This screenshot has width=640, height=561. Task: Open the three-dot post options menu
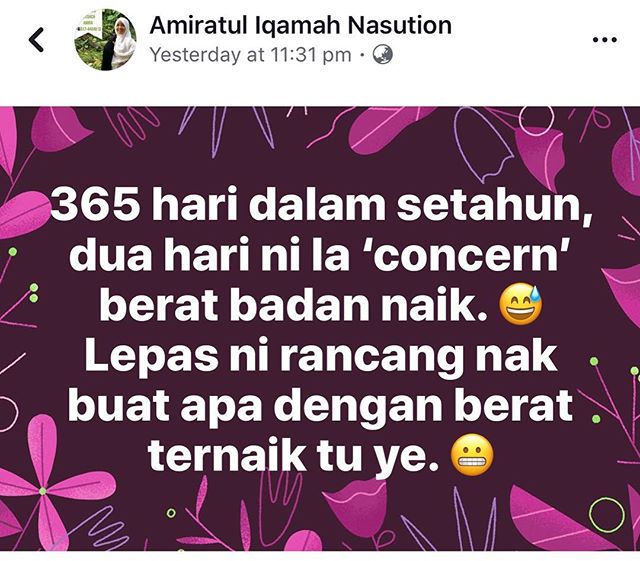(604, 40)
